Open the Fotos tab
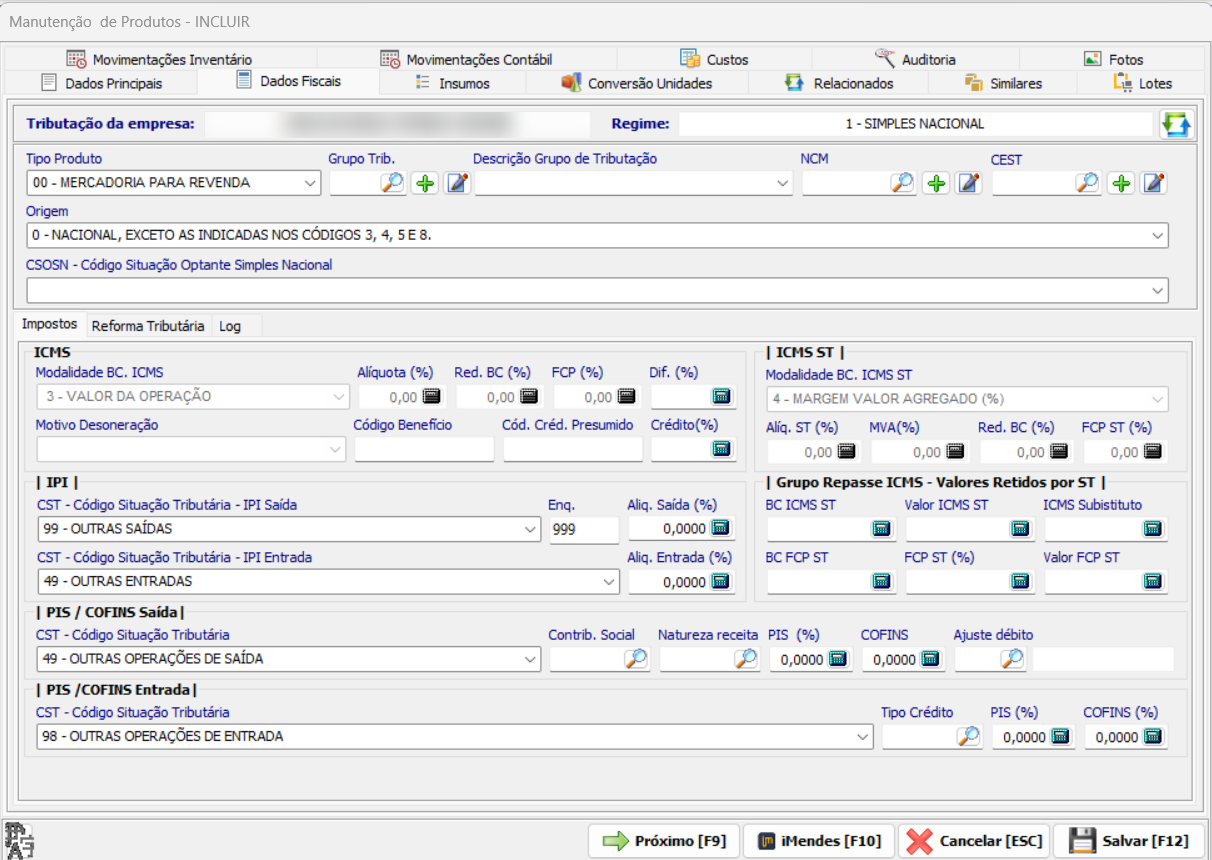Screen dimensions: 1212x860 [1113, 59]
